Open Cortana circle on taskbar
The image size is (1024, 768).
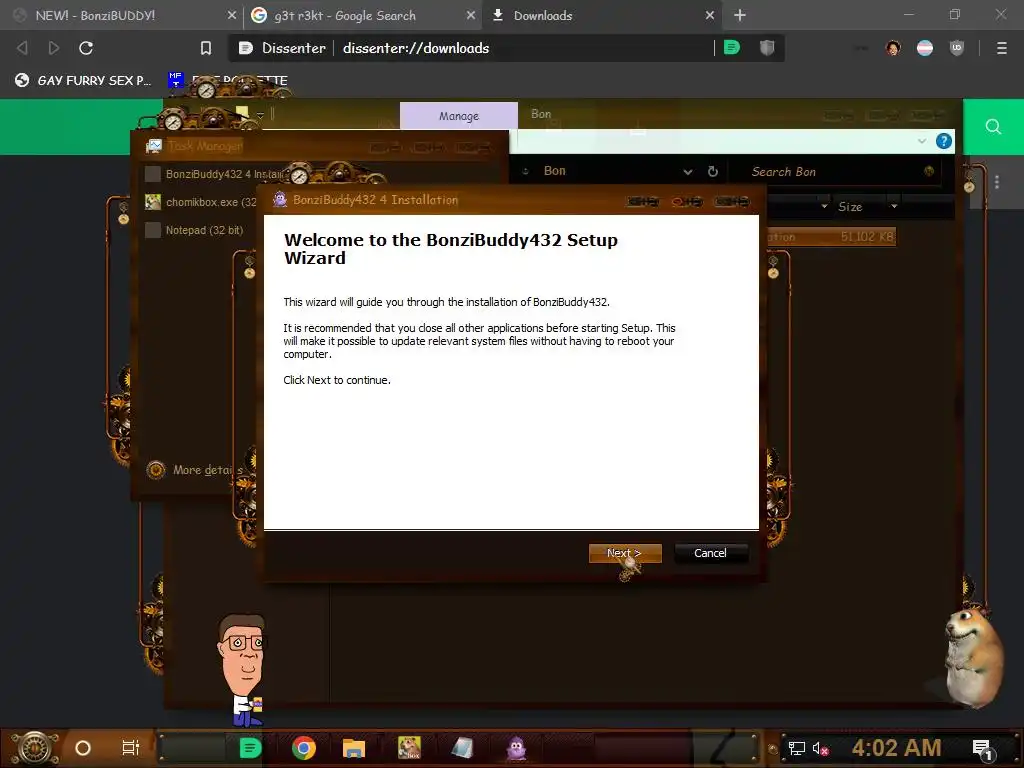tap(83, 748)
